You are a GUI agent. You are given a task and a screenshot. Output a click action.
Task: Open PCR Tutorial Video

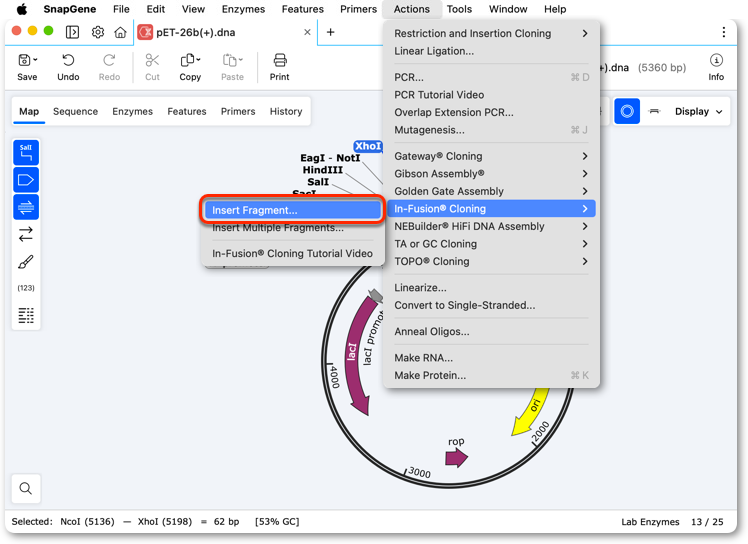coord(491,95)
